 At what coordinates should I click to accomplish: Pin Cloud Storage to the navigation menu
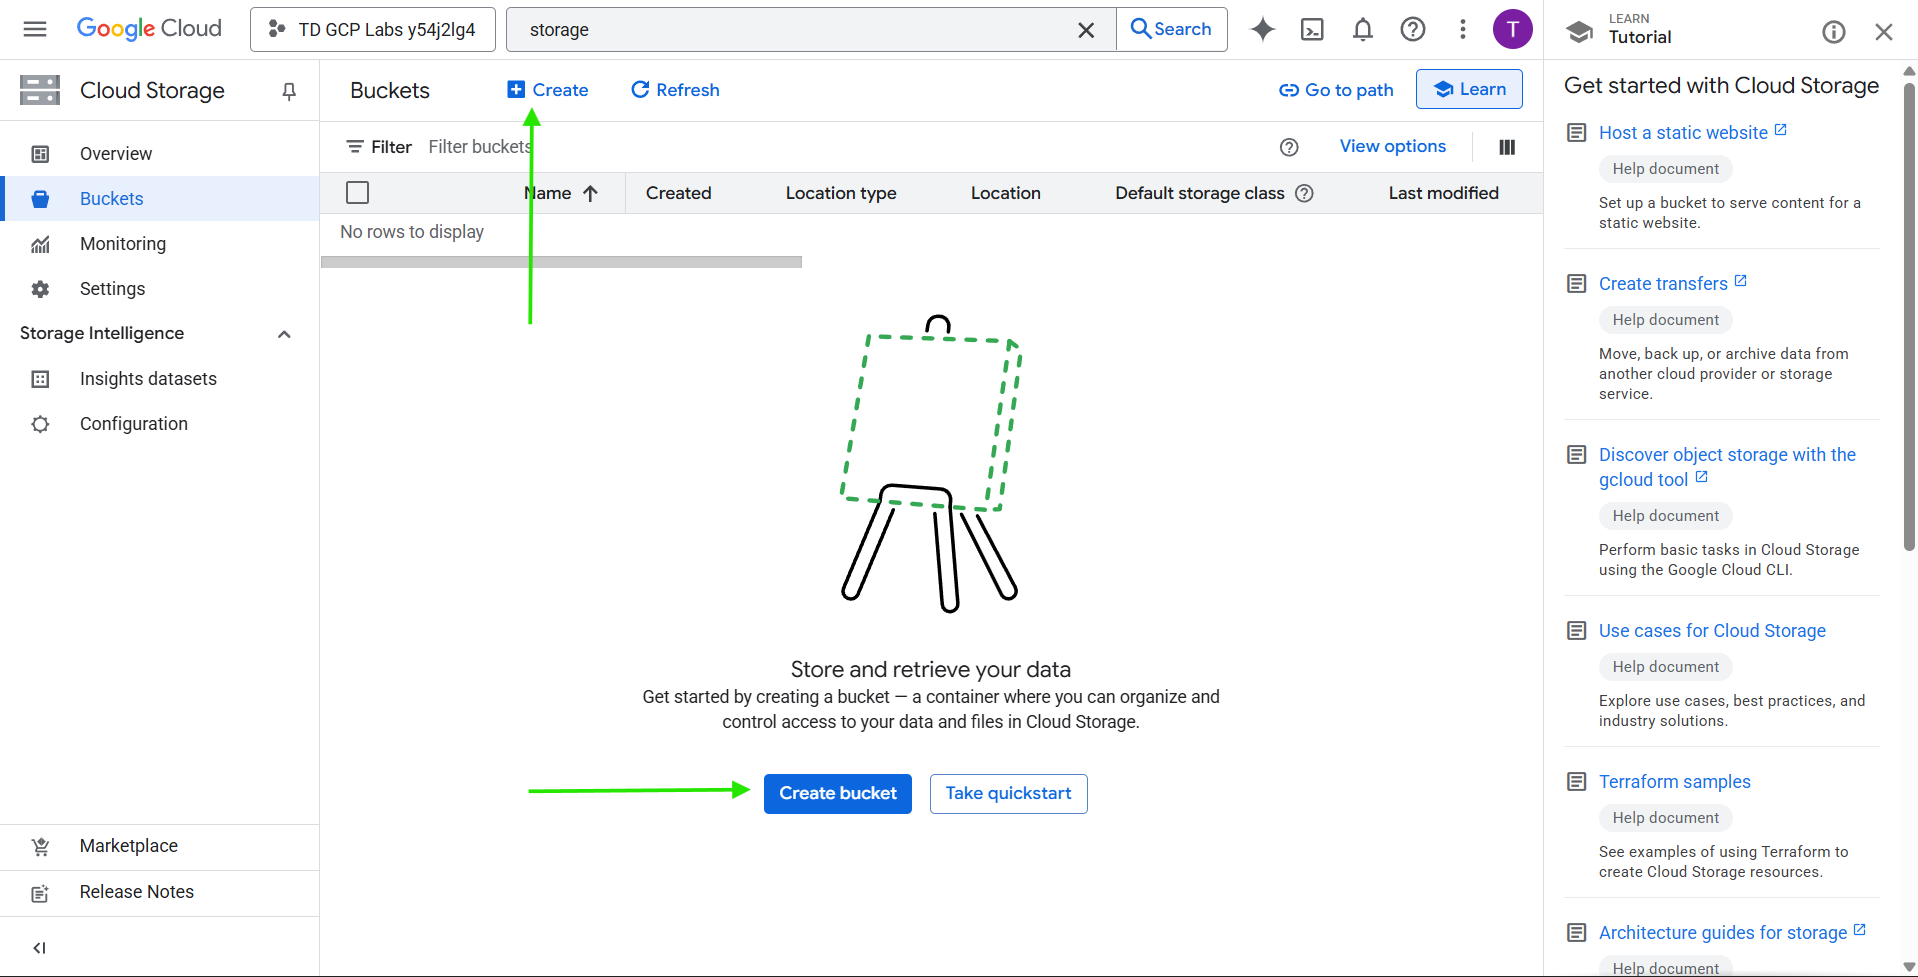click(289, 91)
